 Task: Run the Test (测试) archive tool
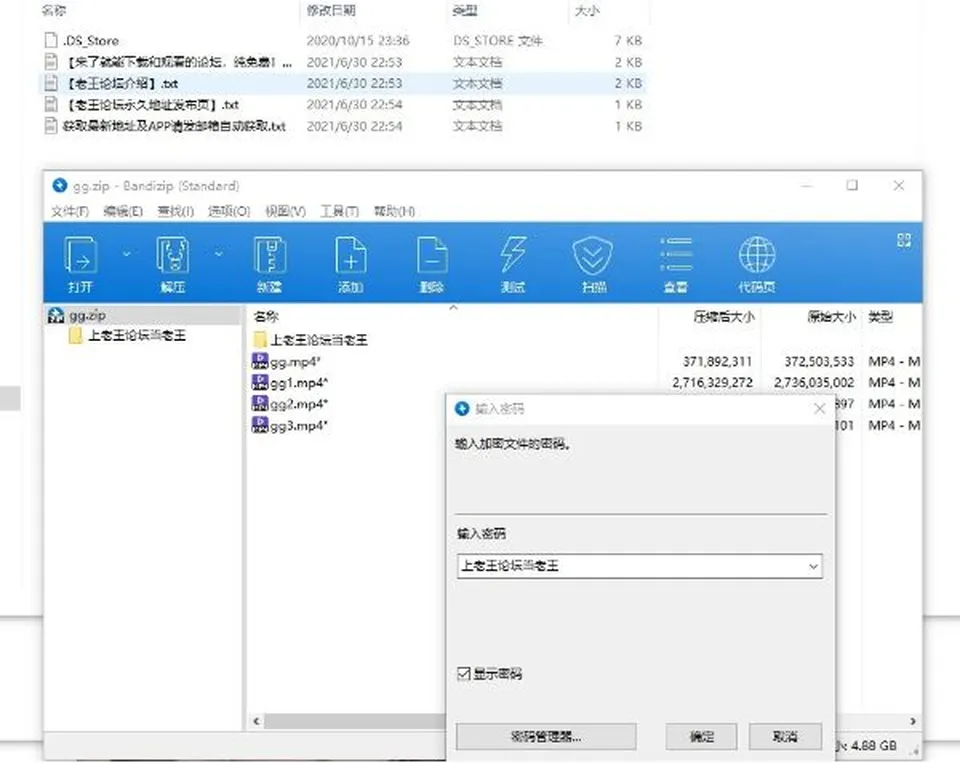point(513,255)
